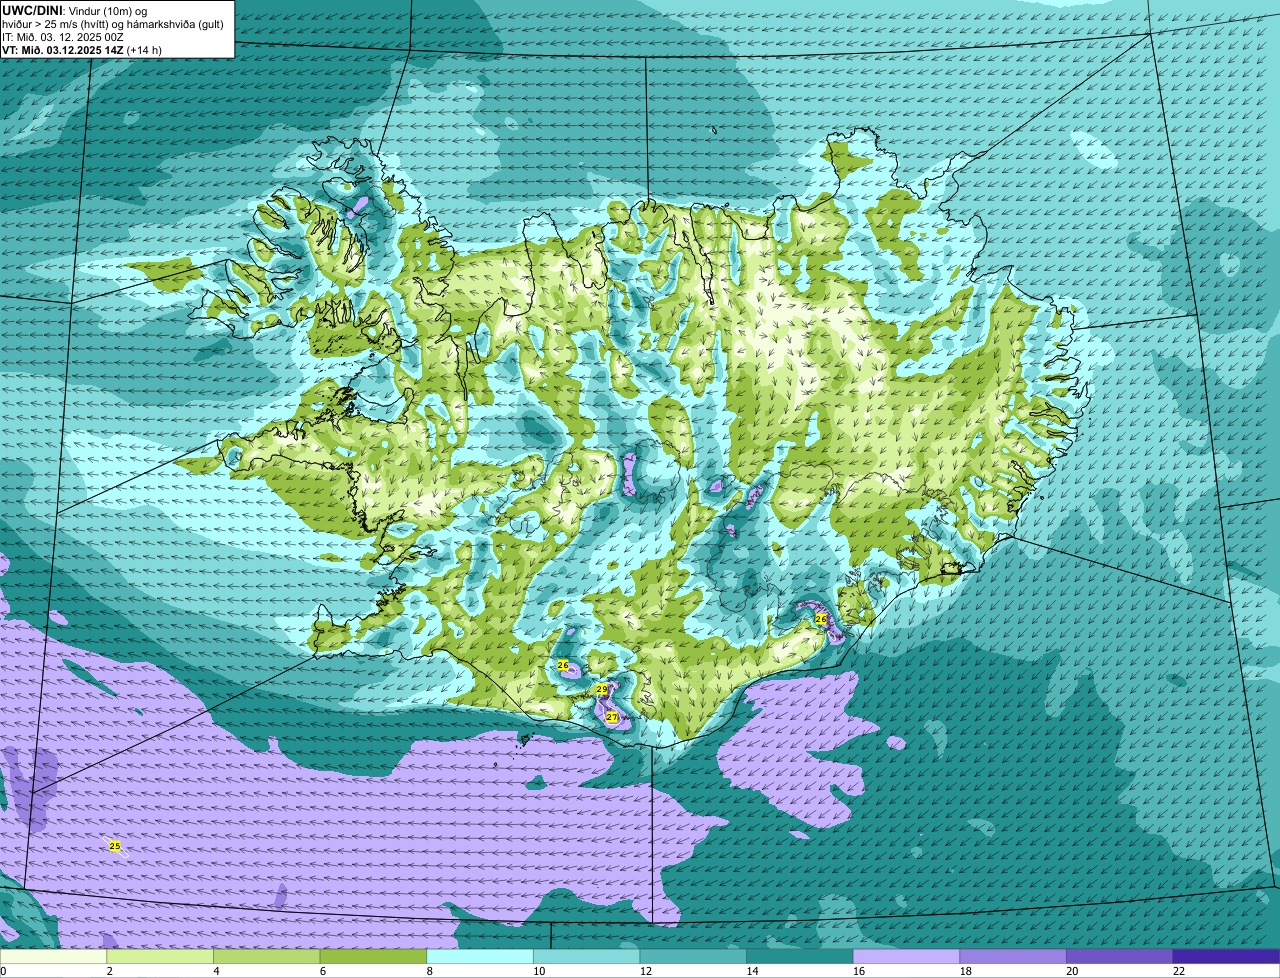Click the '12' tick label on the color scale

[x=646, y=971]
